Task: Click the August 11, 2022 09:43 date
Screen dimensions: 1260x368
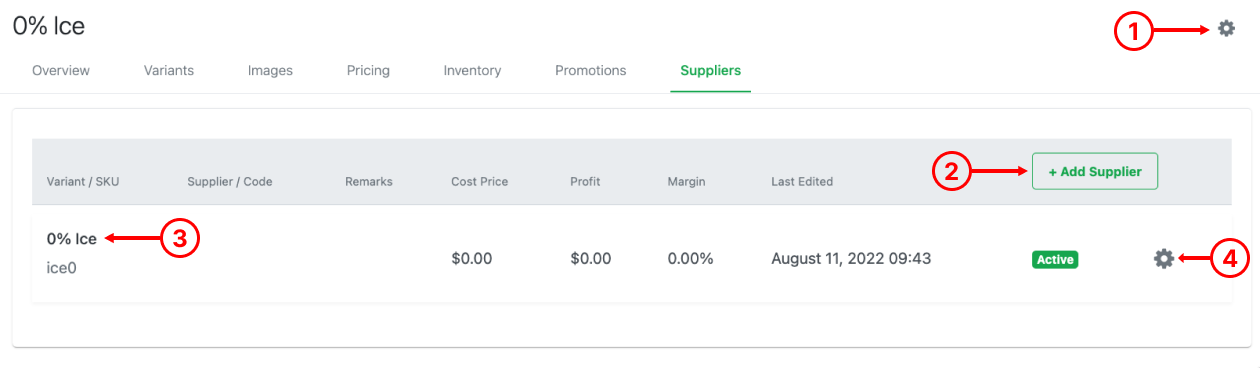Action: click(x=851, y=258)
